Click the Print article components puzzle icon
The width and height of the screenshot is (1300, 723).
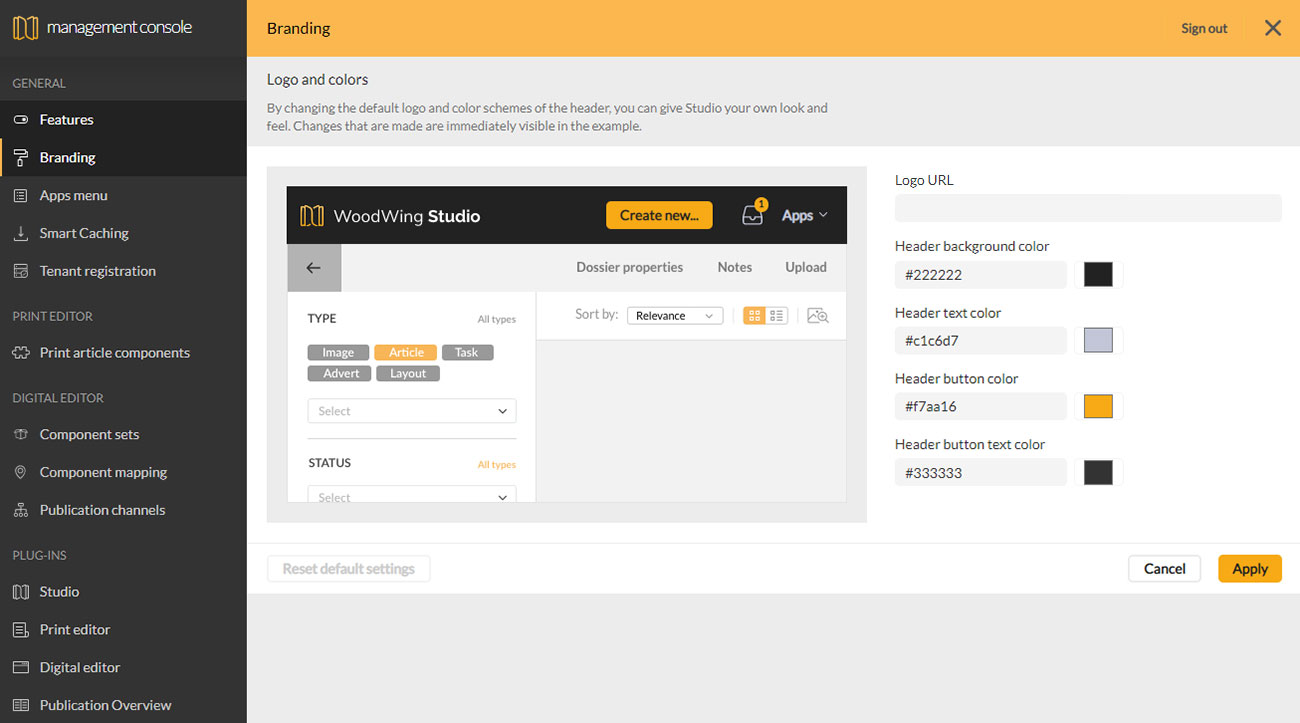20,353
